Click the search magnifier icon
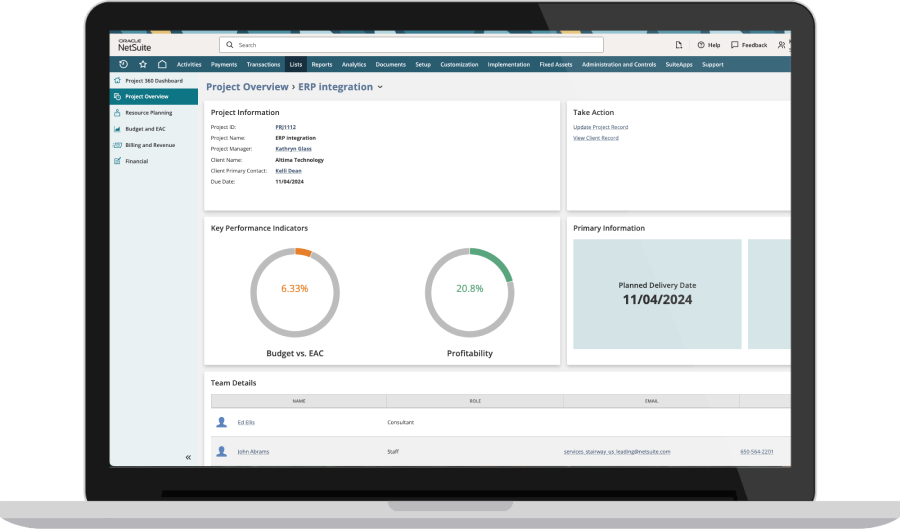The width and height of the screenshot is (900, 529). (x=230, y=45)
